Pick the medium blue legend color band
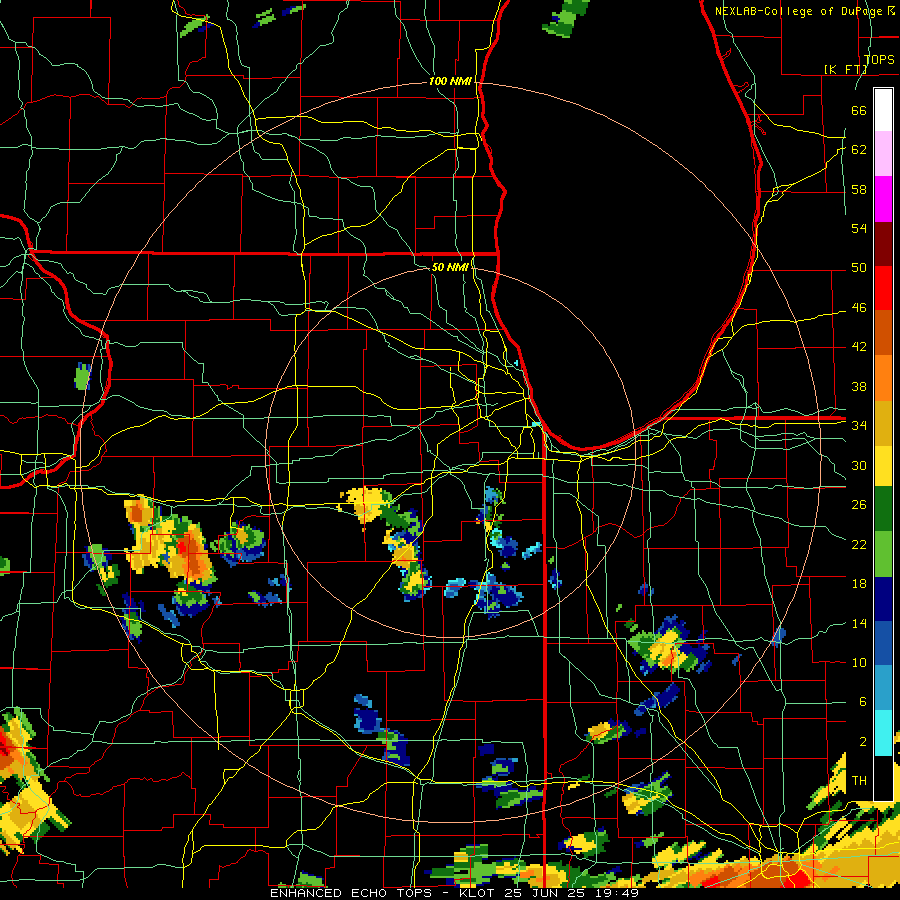Screen dimensions: 900x900 [x=883, y=643]
